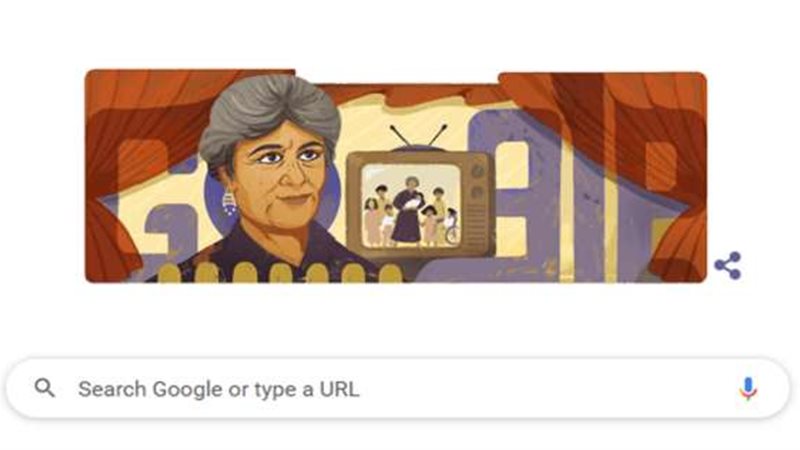Click the woman's dangling blue earring
The height and width of the screenshot is (450, 800).
click(x=229, y=202)
